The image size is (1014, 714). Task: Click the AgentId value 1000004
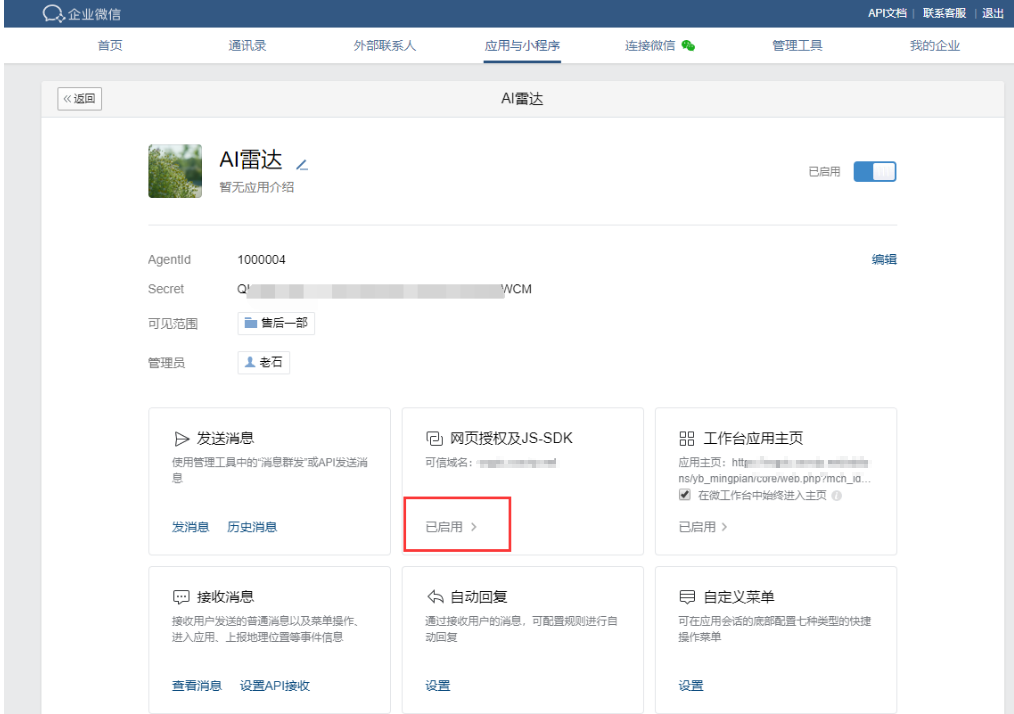pyautogui.click(x=261, y=259)
